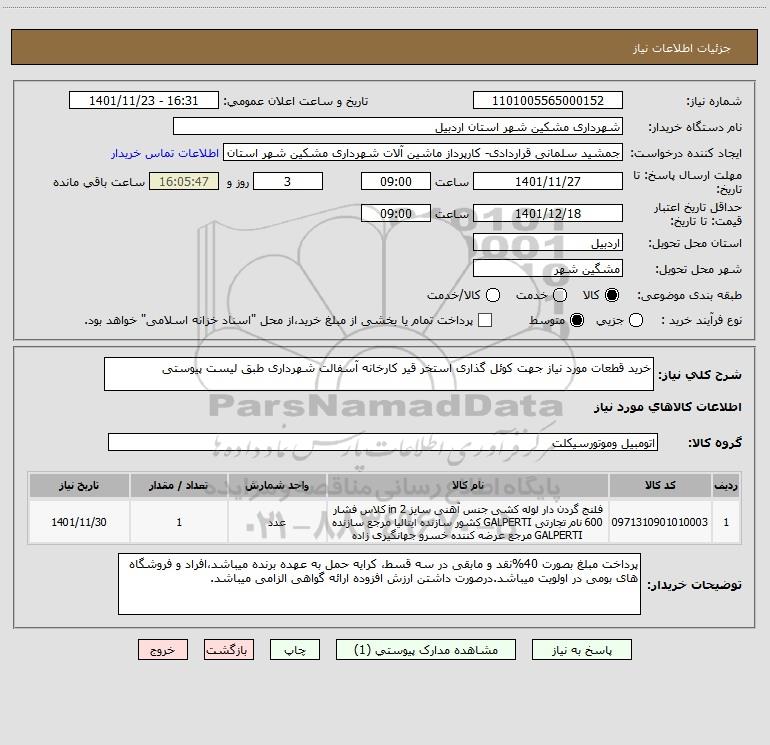Screen dimensions: 770x745
Task: Click the delivery city field مشگین شهر
Action: pyautogui.click(x=548, y=269)
